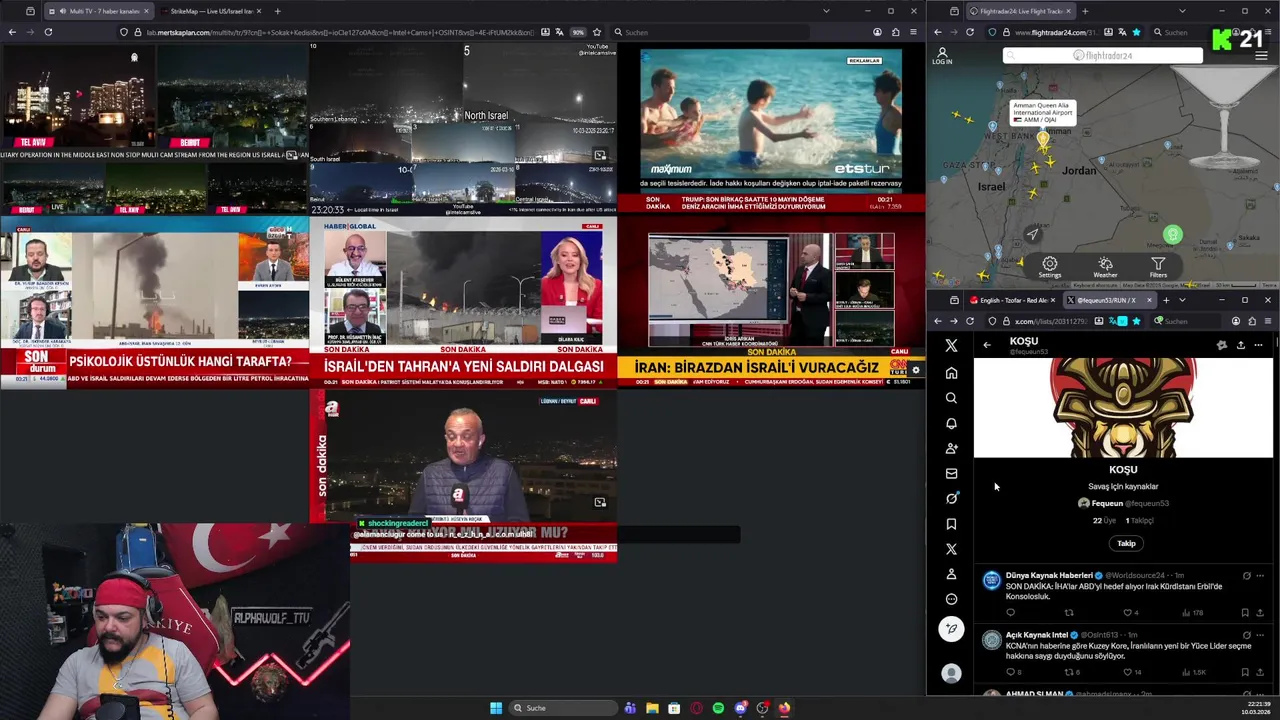Open the three-dot menu in KOŞU list header
The image size is (1280, 720).
point(1258,345)
